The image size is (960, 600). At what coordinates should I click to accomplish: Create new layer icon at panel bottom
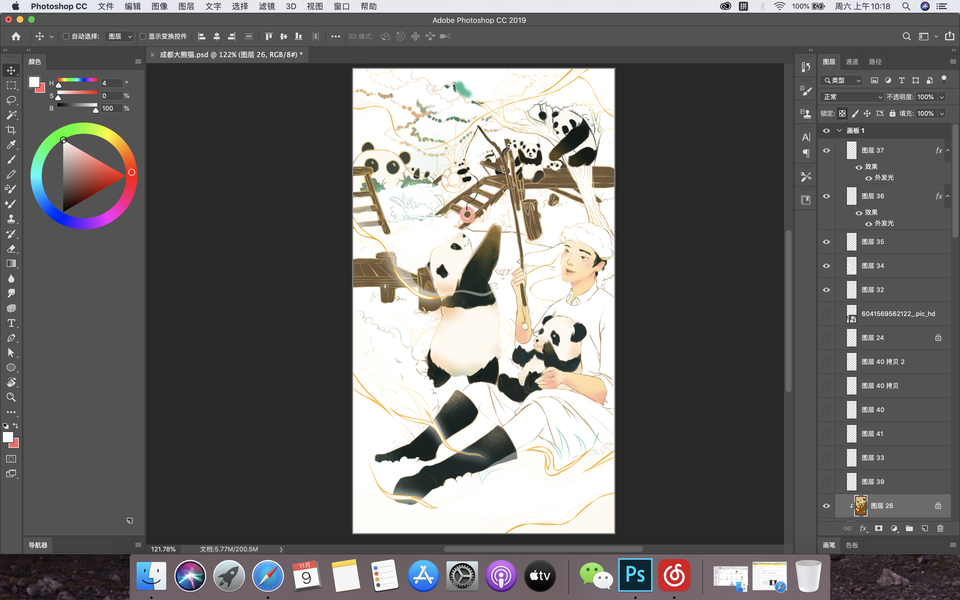(x=924, y=528)
